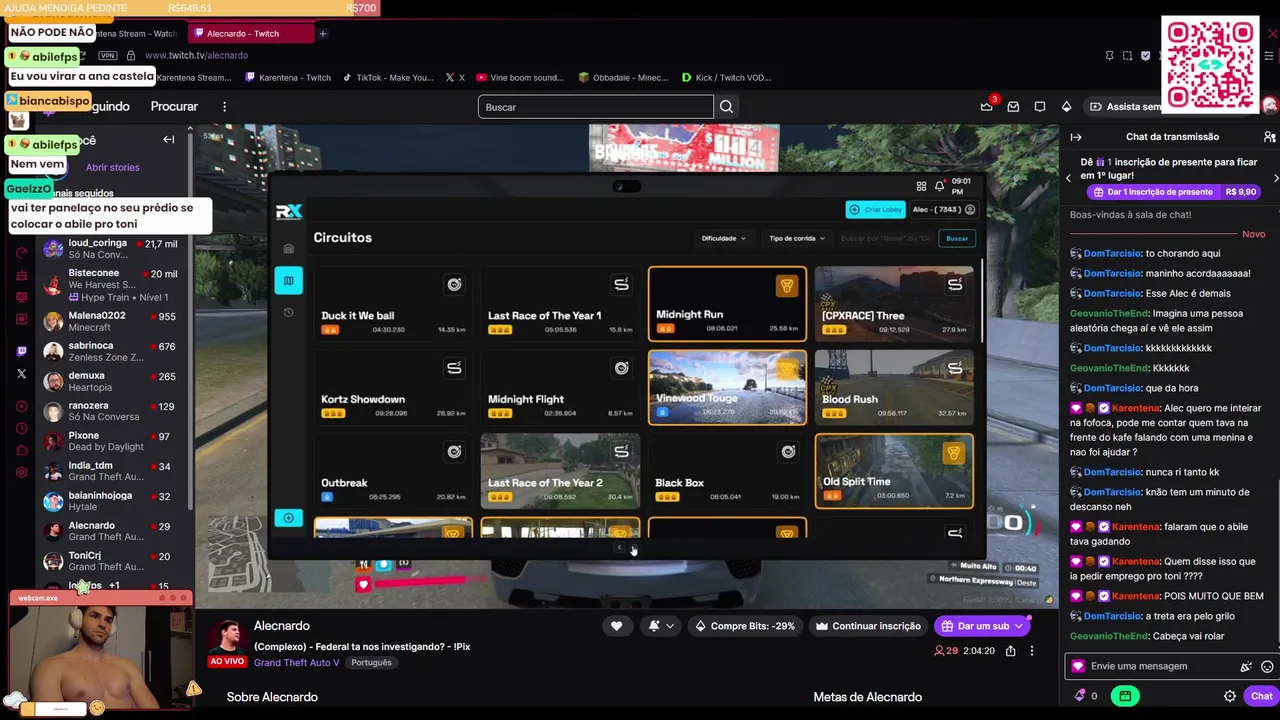1280x720 pixels.
Task: Click the Twitch search Buscar field
Action: point(596,107)
